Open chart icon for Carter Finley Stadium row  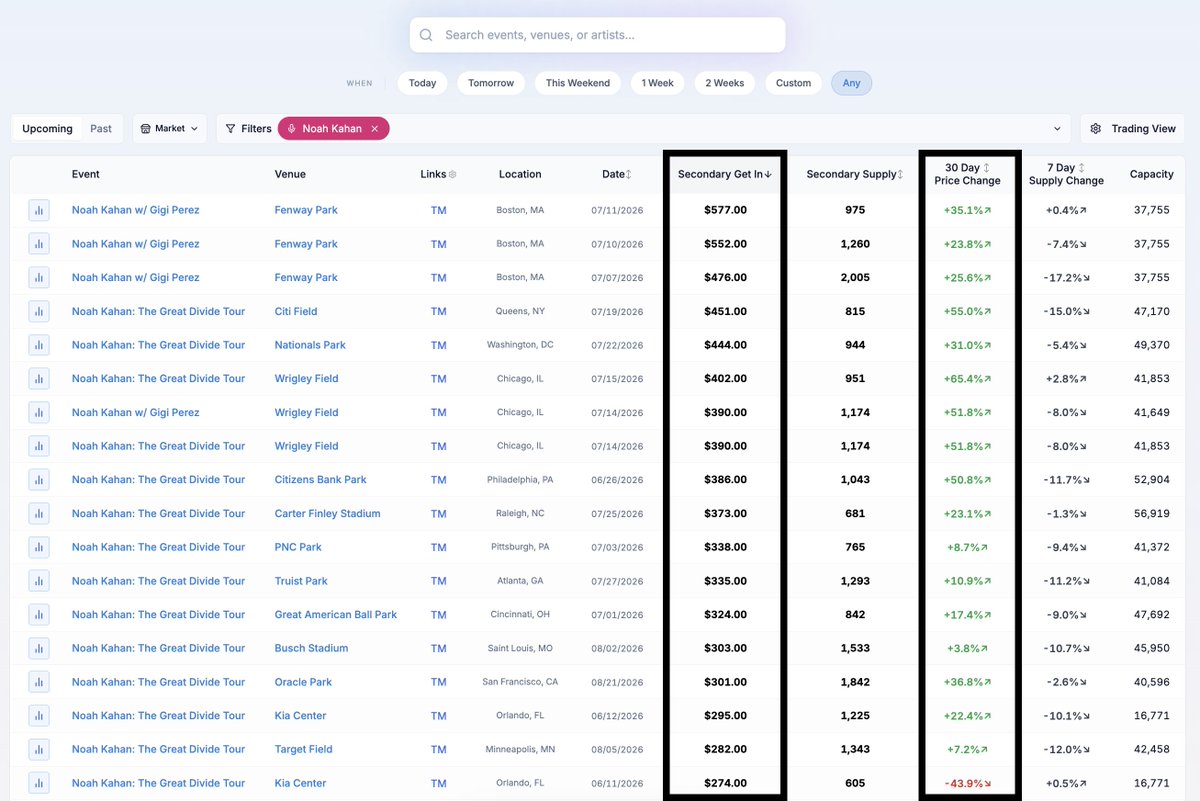tap(39, 513)
